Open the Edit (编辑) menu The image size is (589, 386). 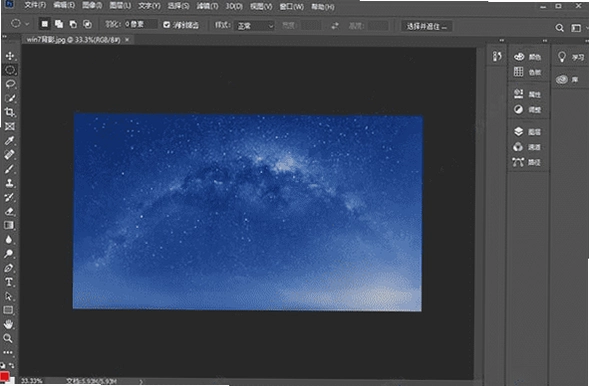point(64,6)
